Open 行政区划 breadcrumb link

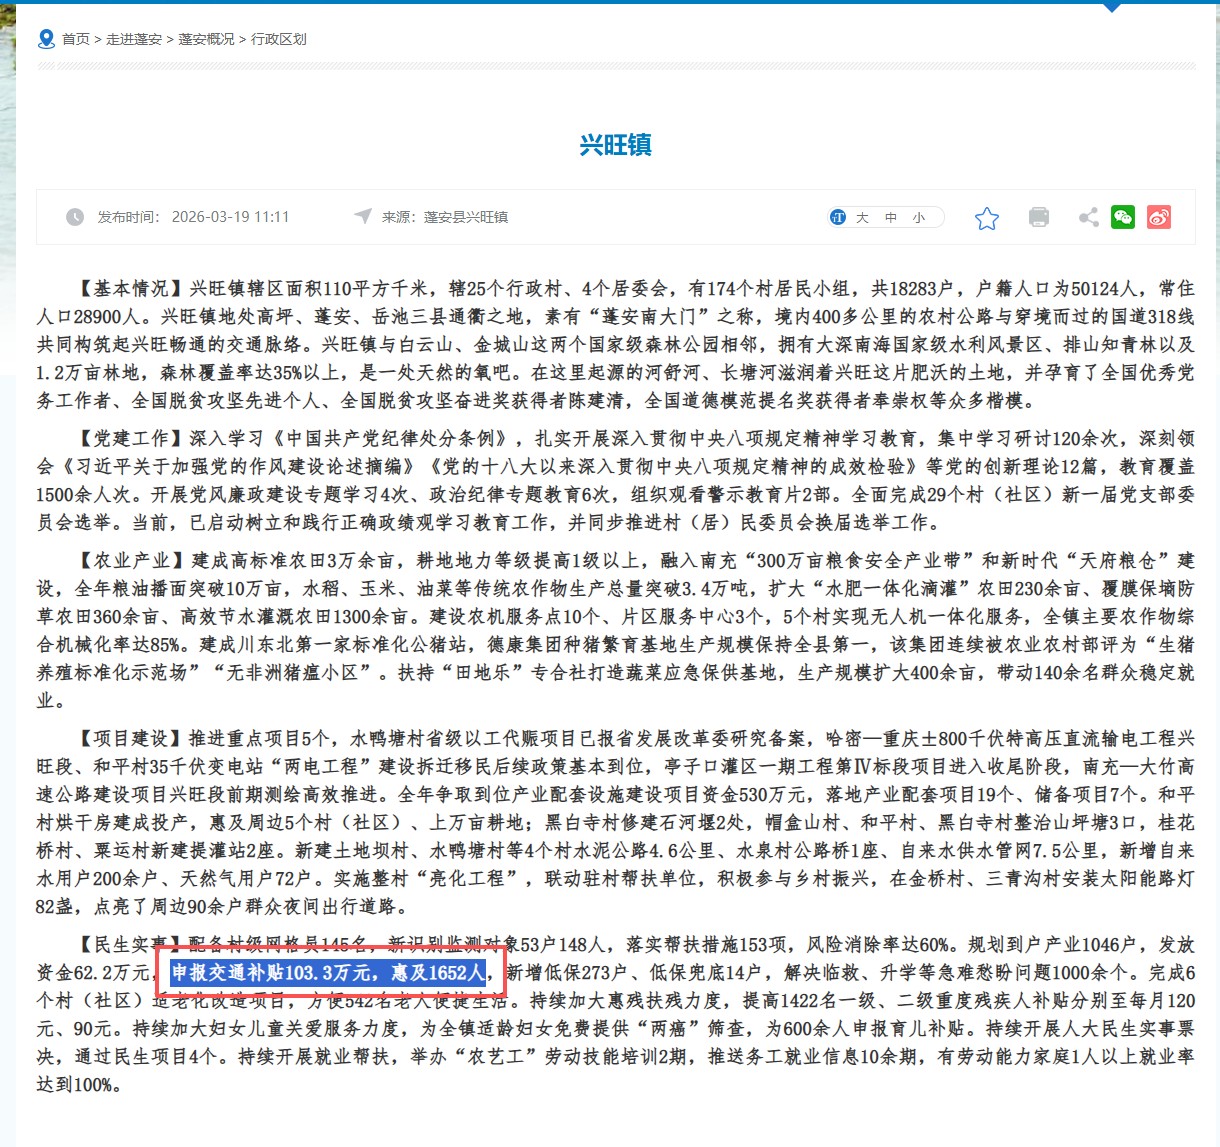point(279,39)
